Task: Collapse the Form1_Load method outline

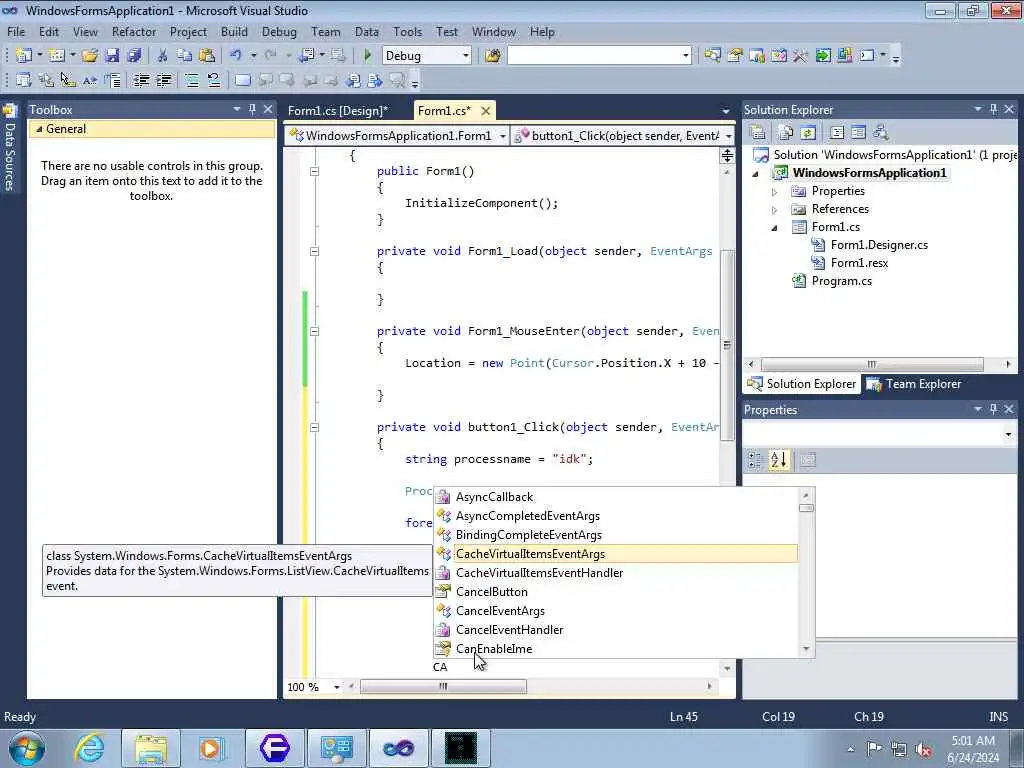Action: (x=314, y=251)
